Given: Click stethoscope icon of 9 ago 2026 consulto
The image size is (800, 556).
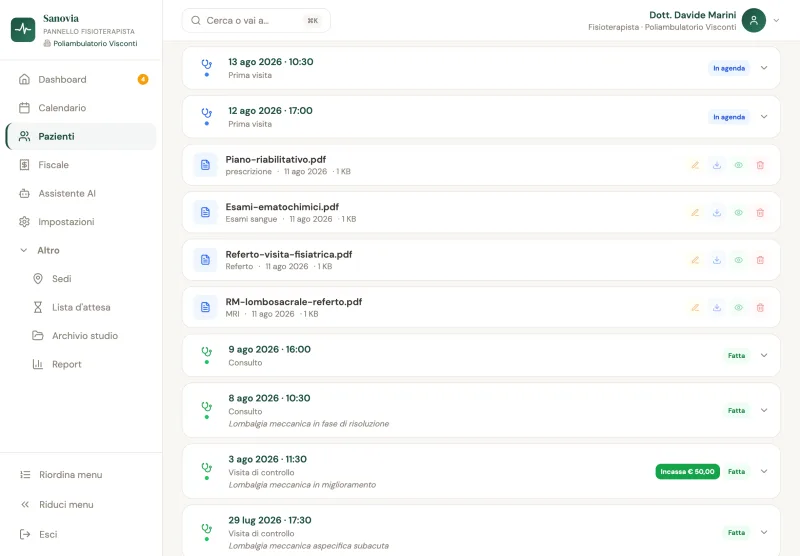Looking at the screenshot, I should (x=207, y=351).
